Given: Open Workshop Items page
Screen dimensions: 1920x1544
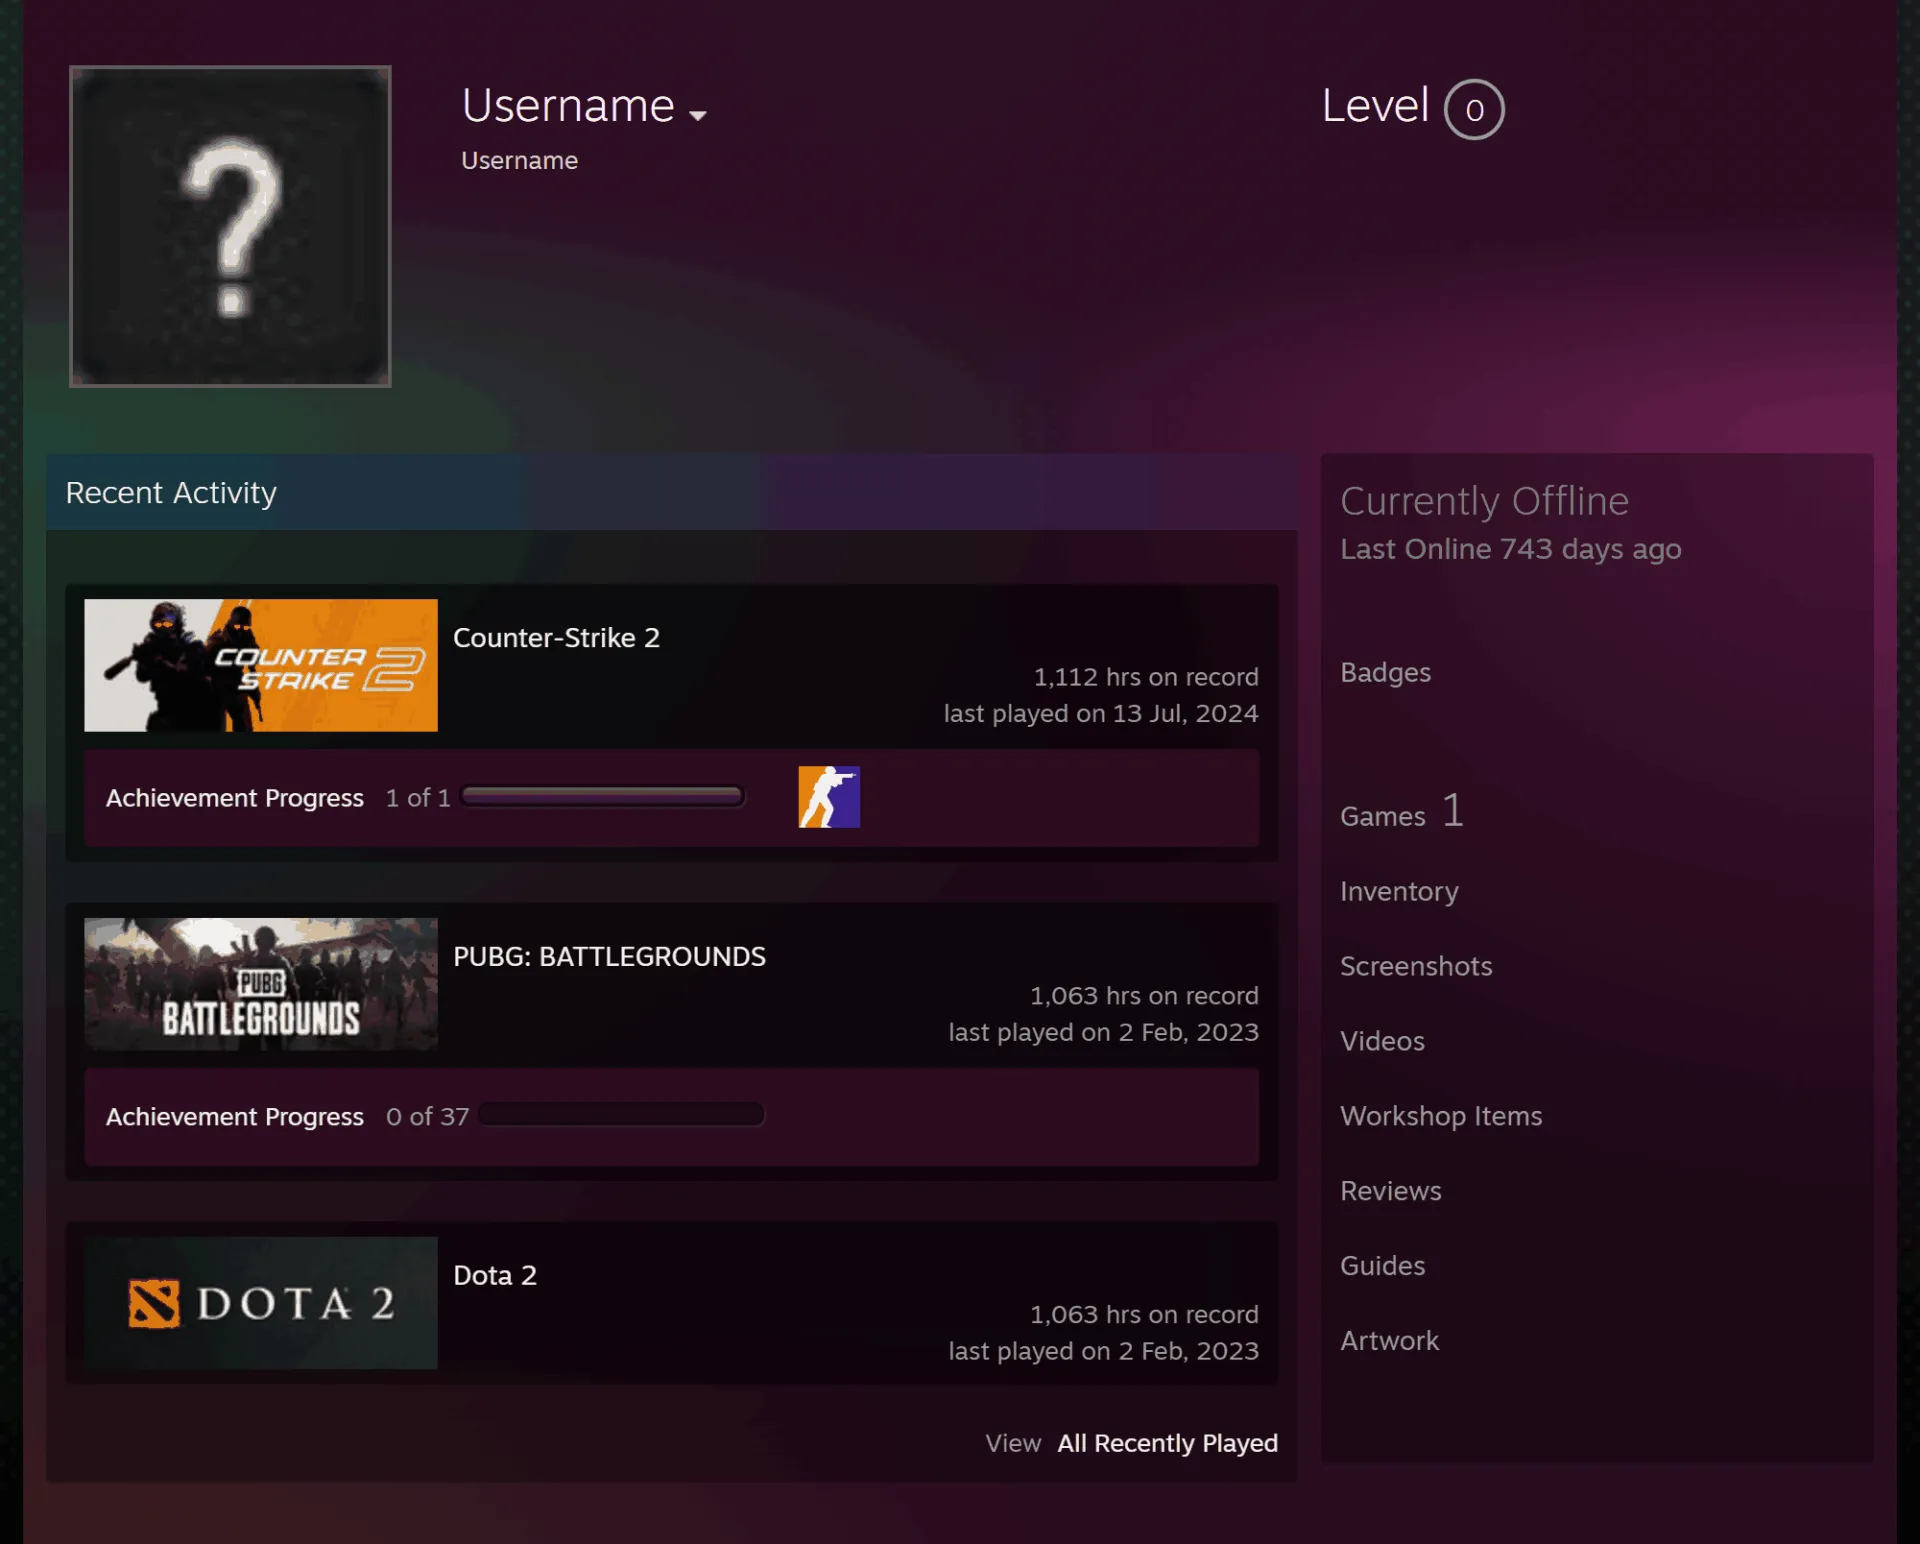Looking at the screenshot, I should pos(1441,1116).
